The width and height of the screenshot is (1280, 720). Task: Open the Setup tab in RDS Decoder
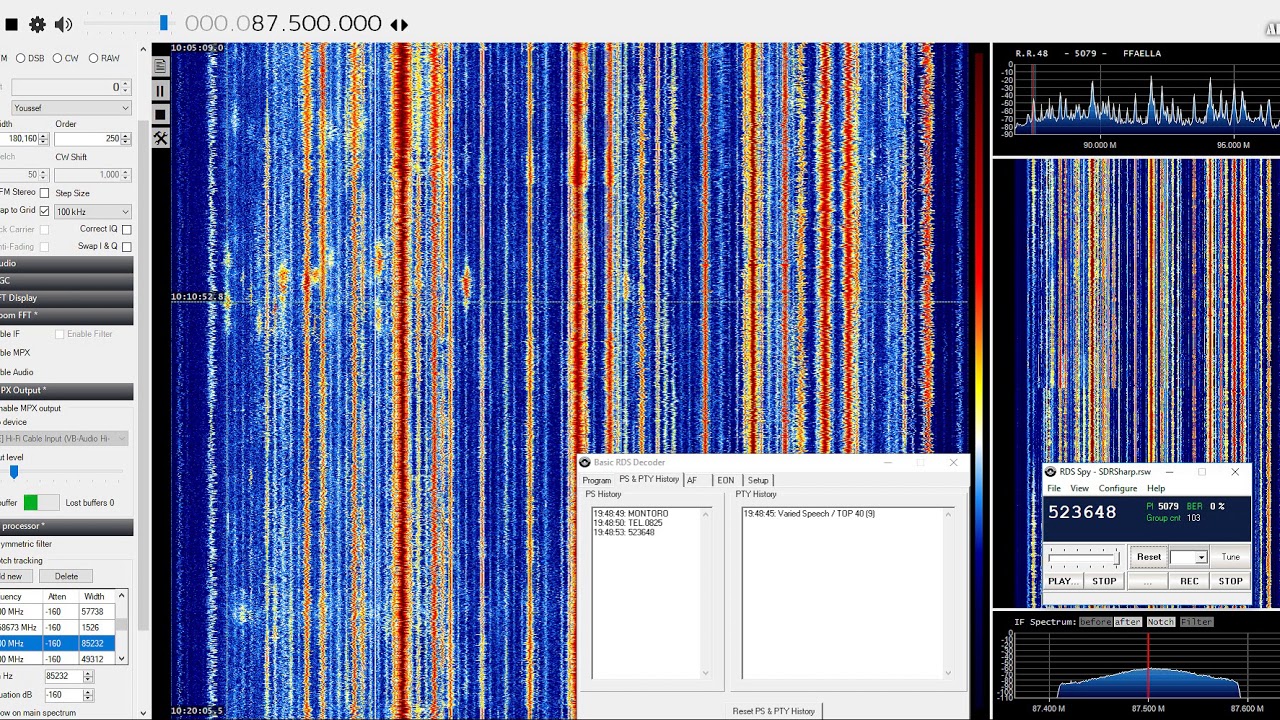pyautogui.click(x=759, y=480)
